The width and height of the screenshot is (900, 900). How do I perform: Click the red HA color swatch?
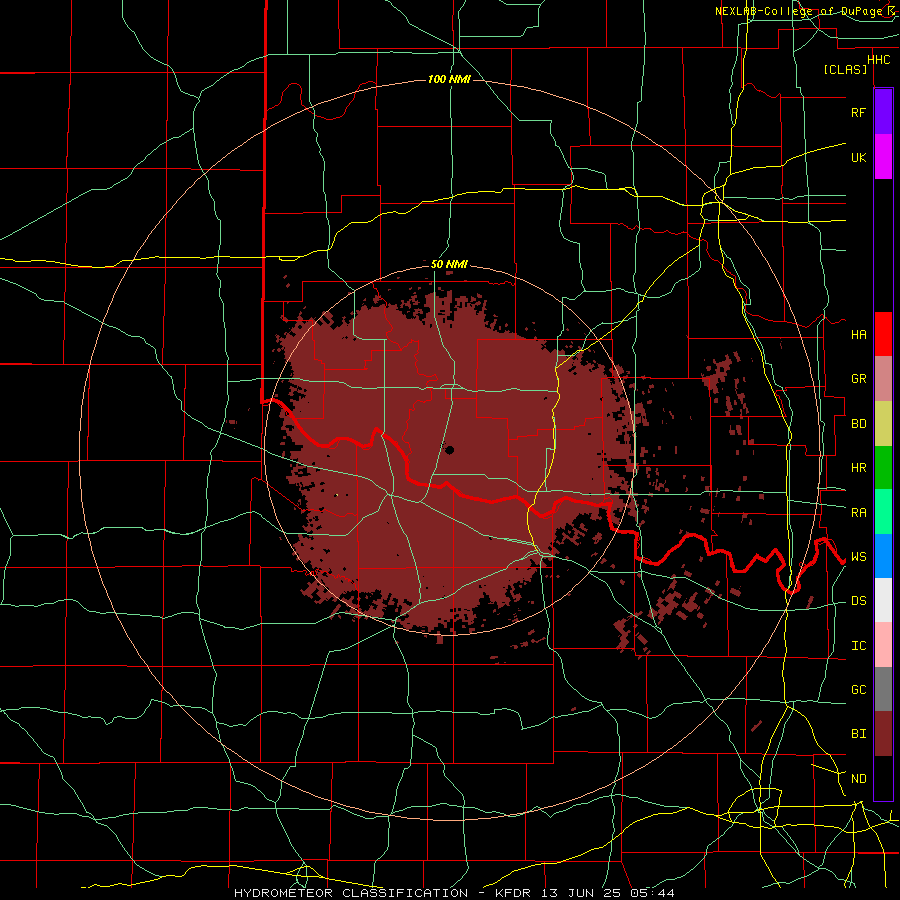coord(883,334)
